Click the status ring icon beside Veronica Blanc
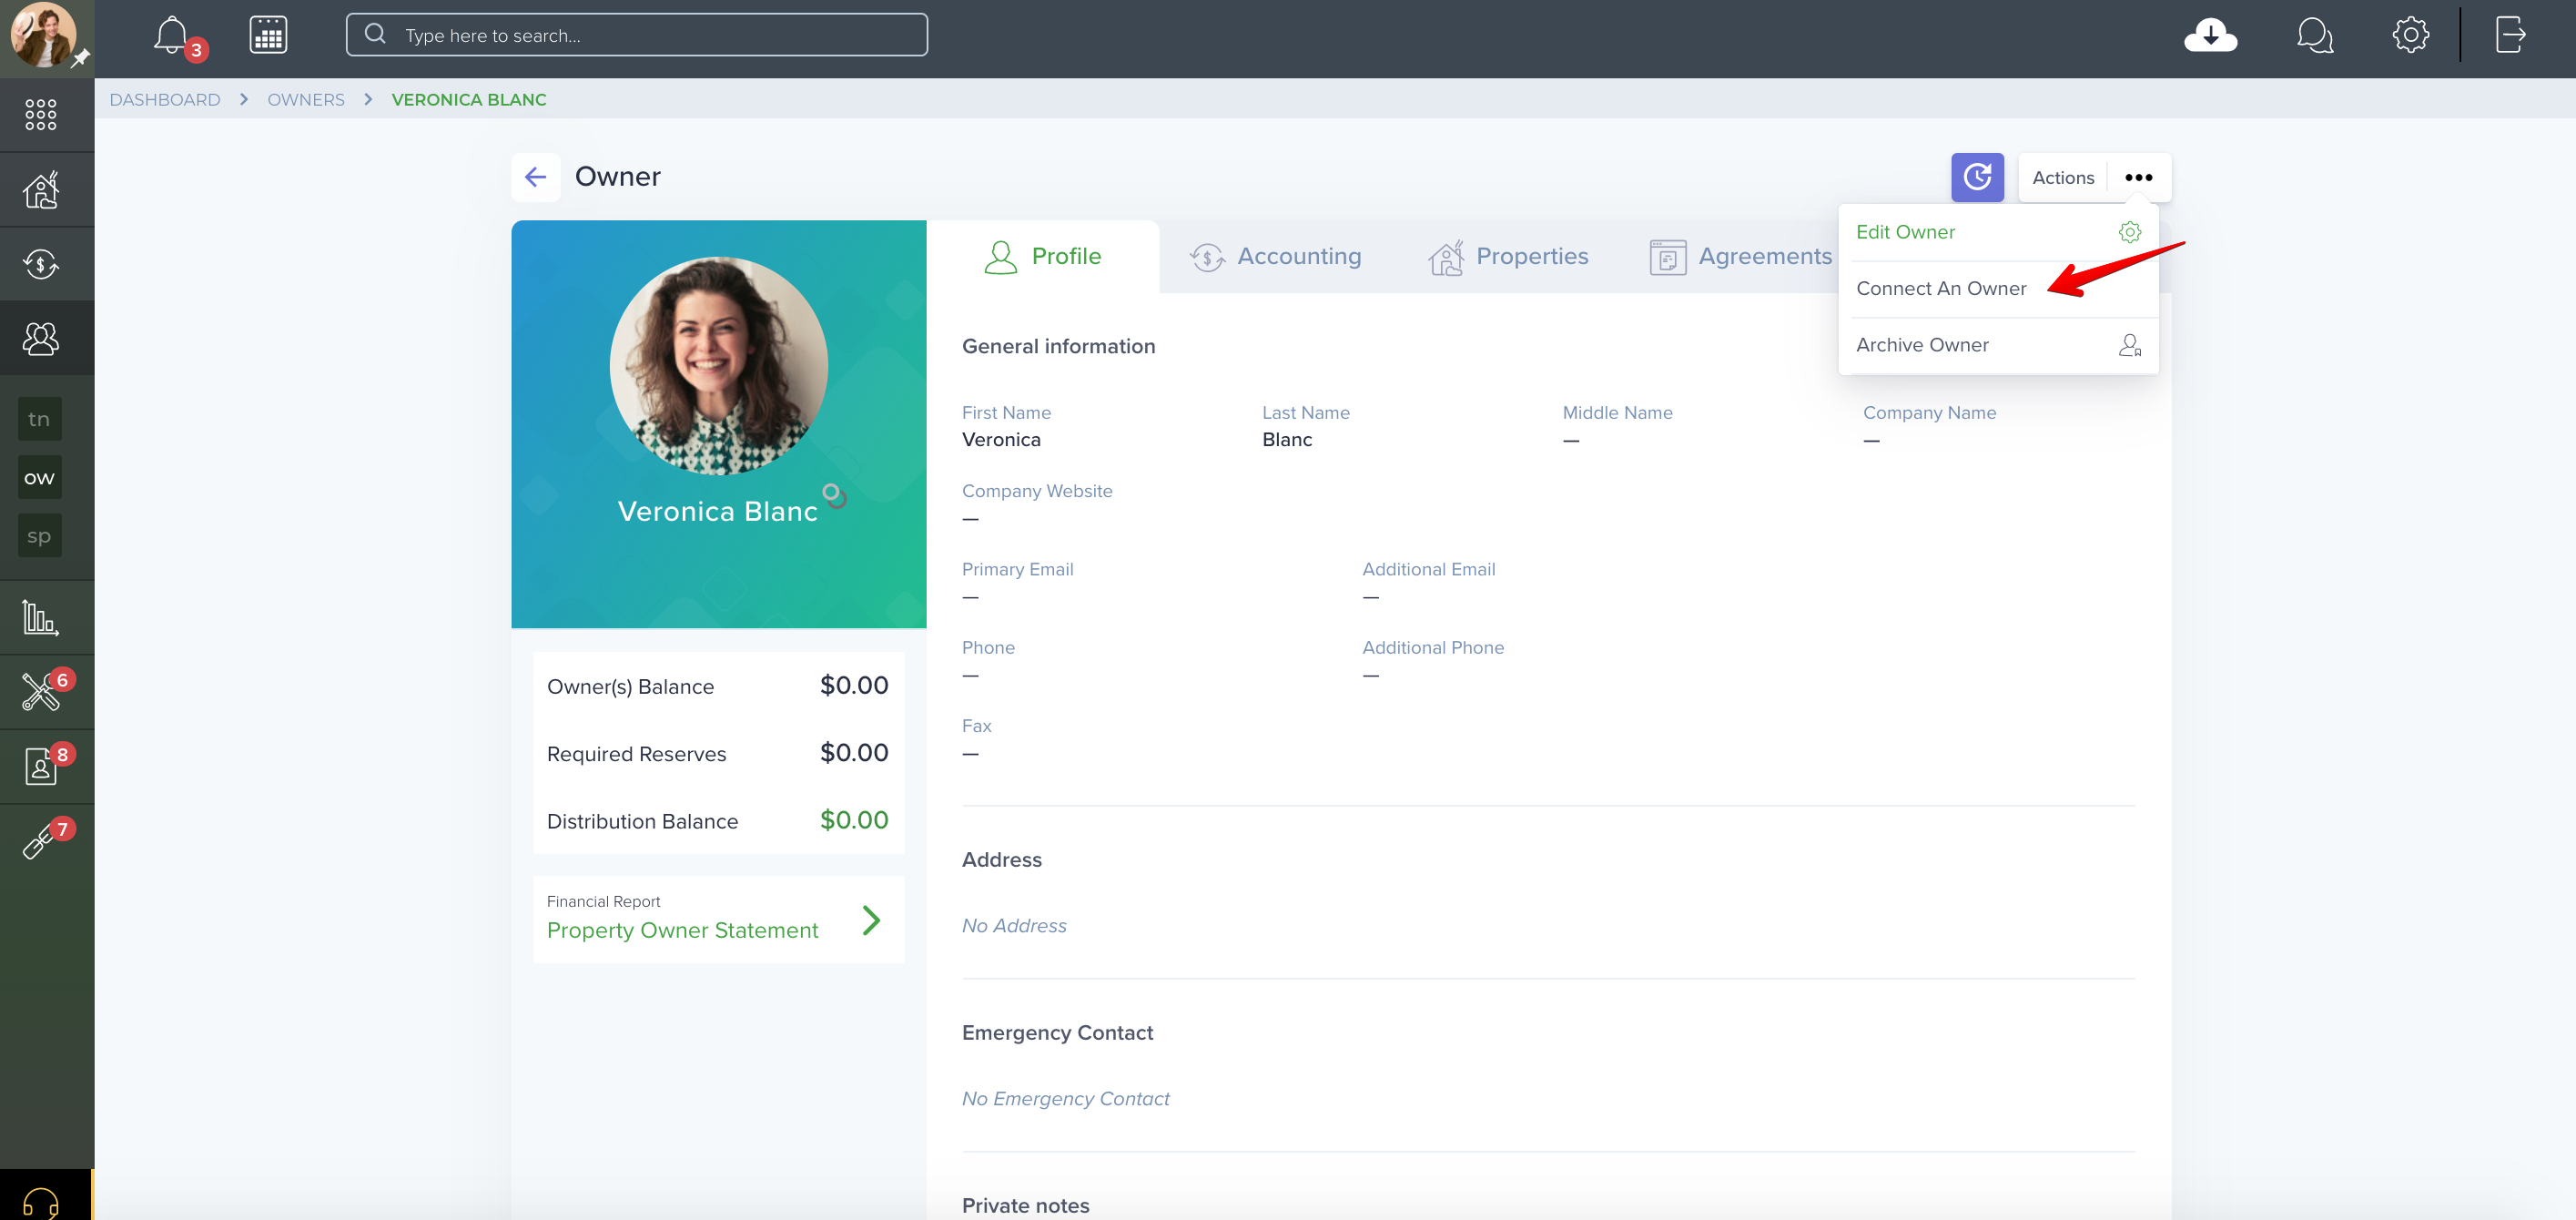 [x=833, y=494]
